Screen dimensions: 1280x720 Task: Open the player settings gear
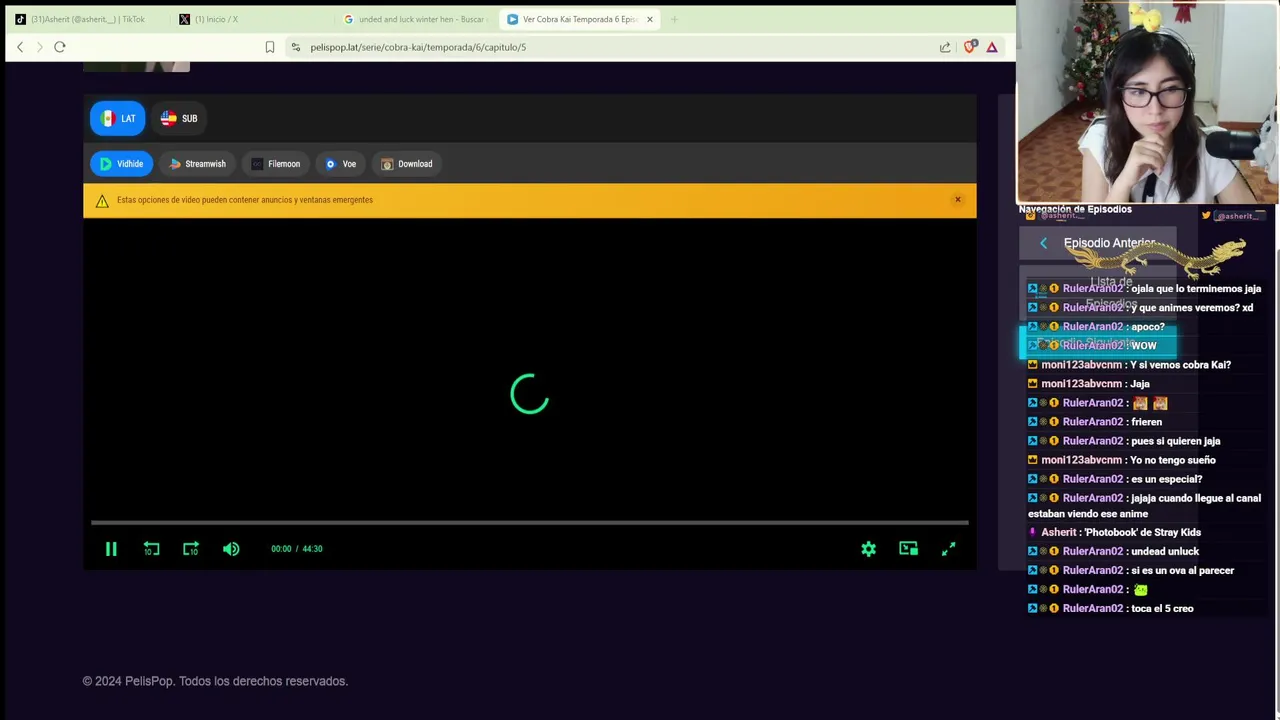coord(868,549)
